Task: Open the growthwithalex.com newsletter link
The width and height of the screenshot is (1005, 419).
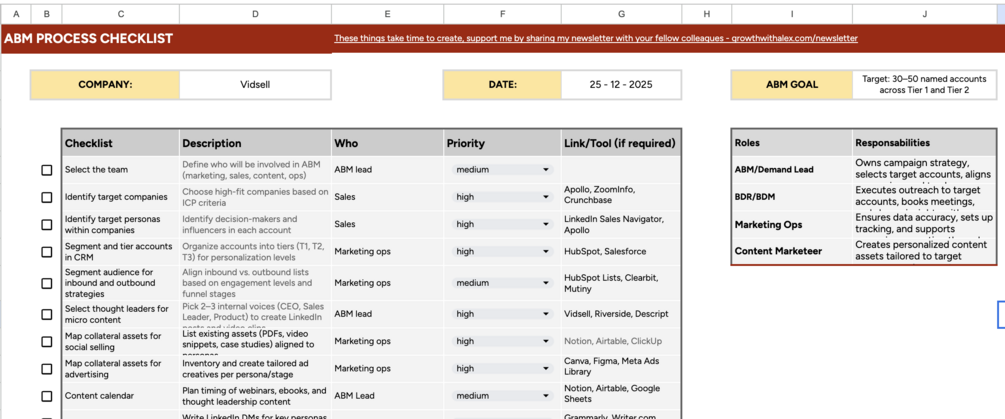Action: tap(595, 38)
